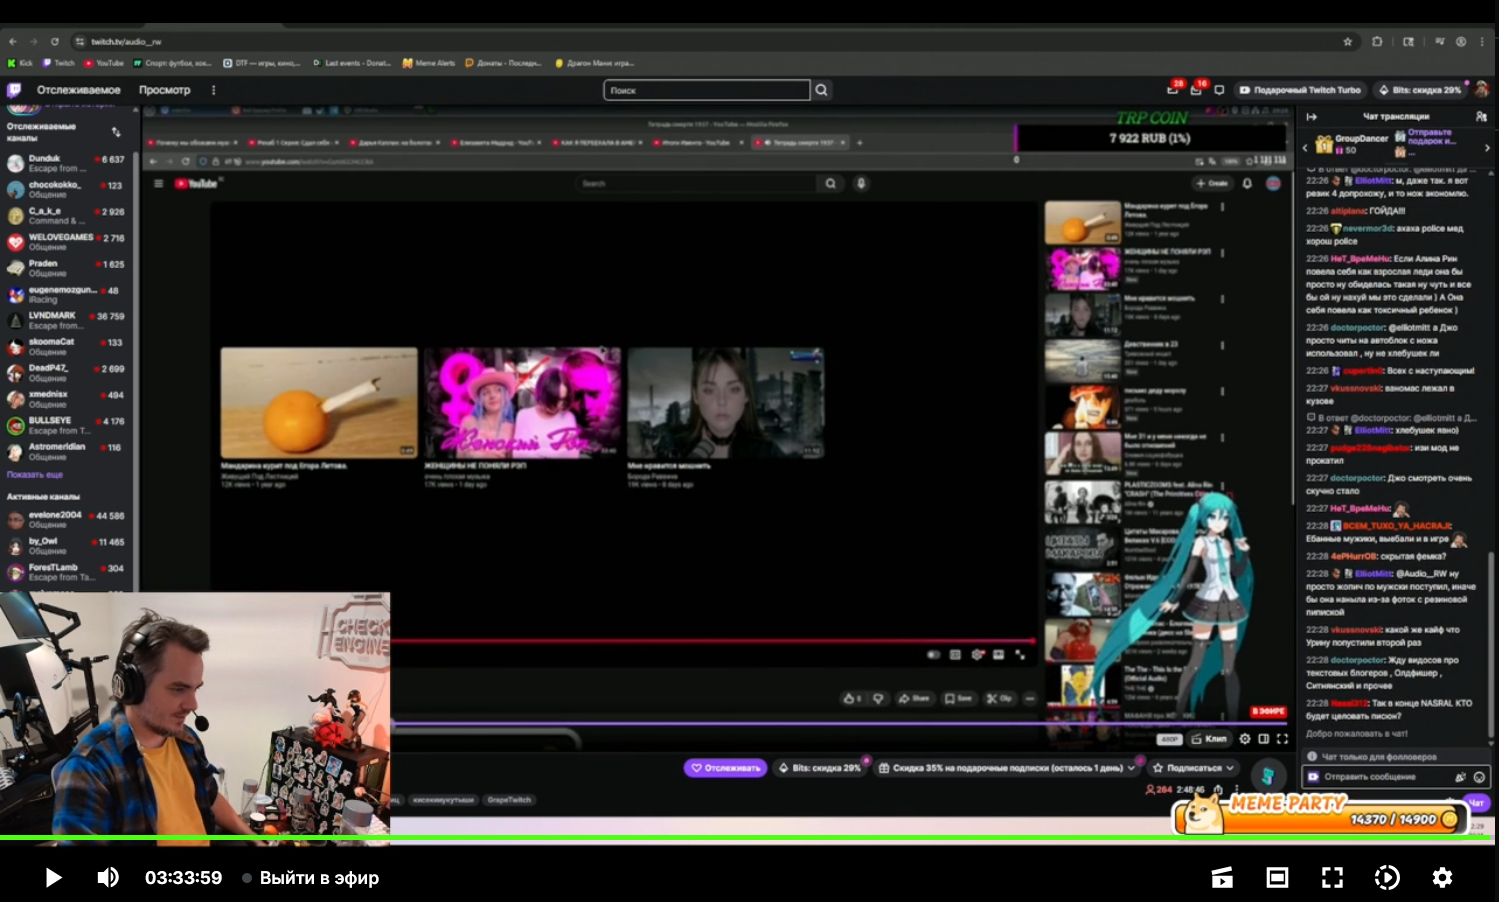Screen dimensions: 1499x902
Task: Open the WELOVEGAMES channel in sidebar
Action: [66, 242]
